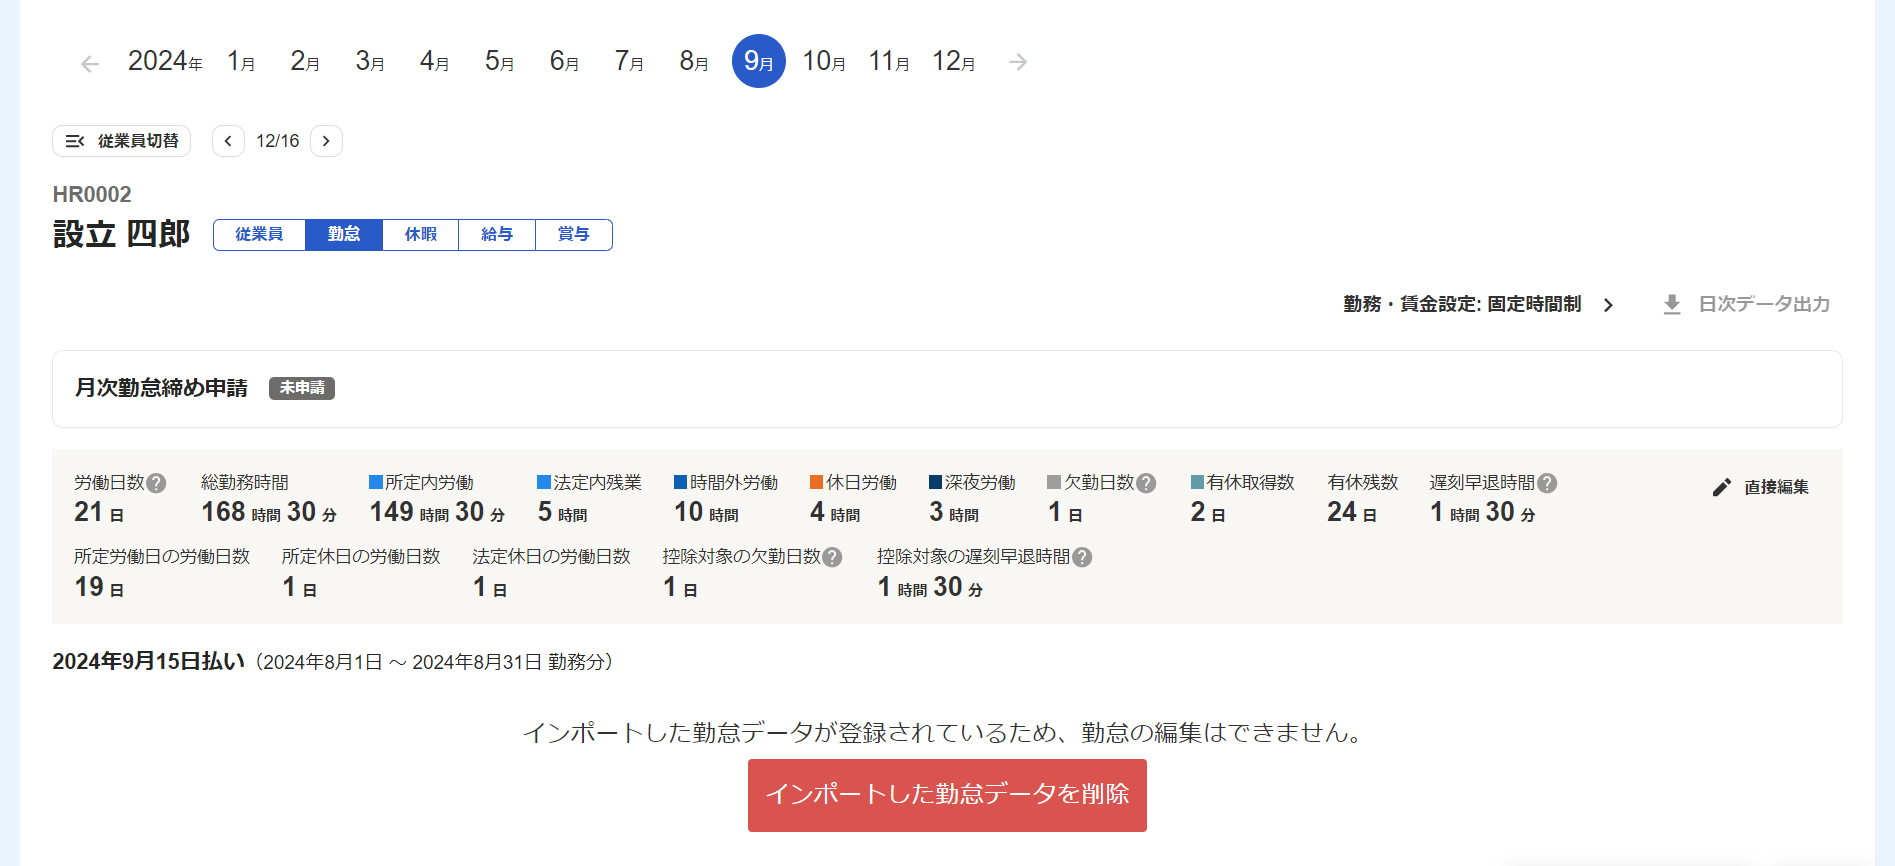
Task: Click the 日次データ出力 label
Action: click(1764, 304)
